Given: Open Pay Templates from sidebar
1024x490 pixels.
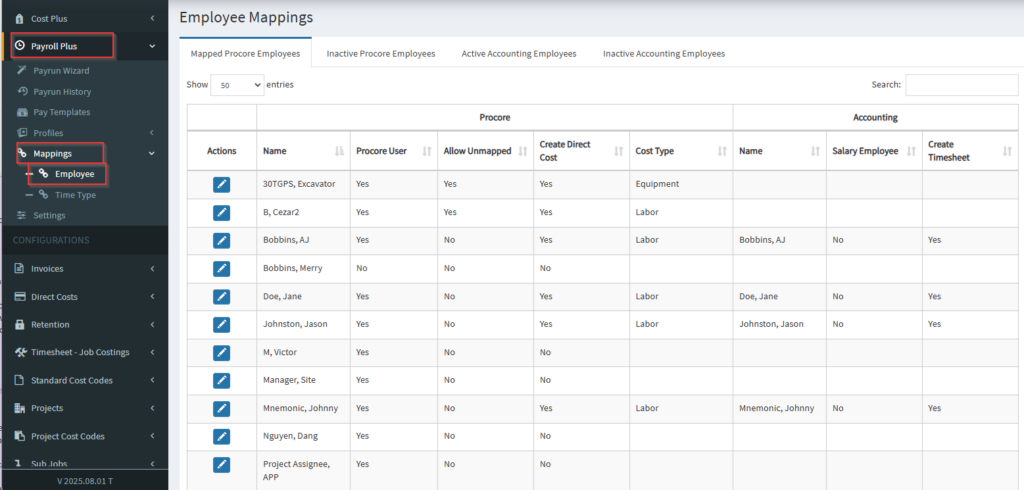Looking at the screenshot, I should [61, 112].
